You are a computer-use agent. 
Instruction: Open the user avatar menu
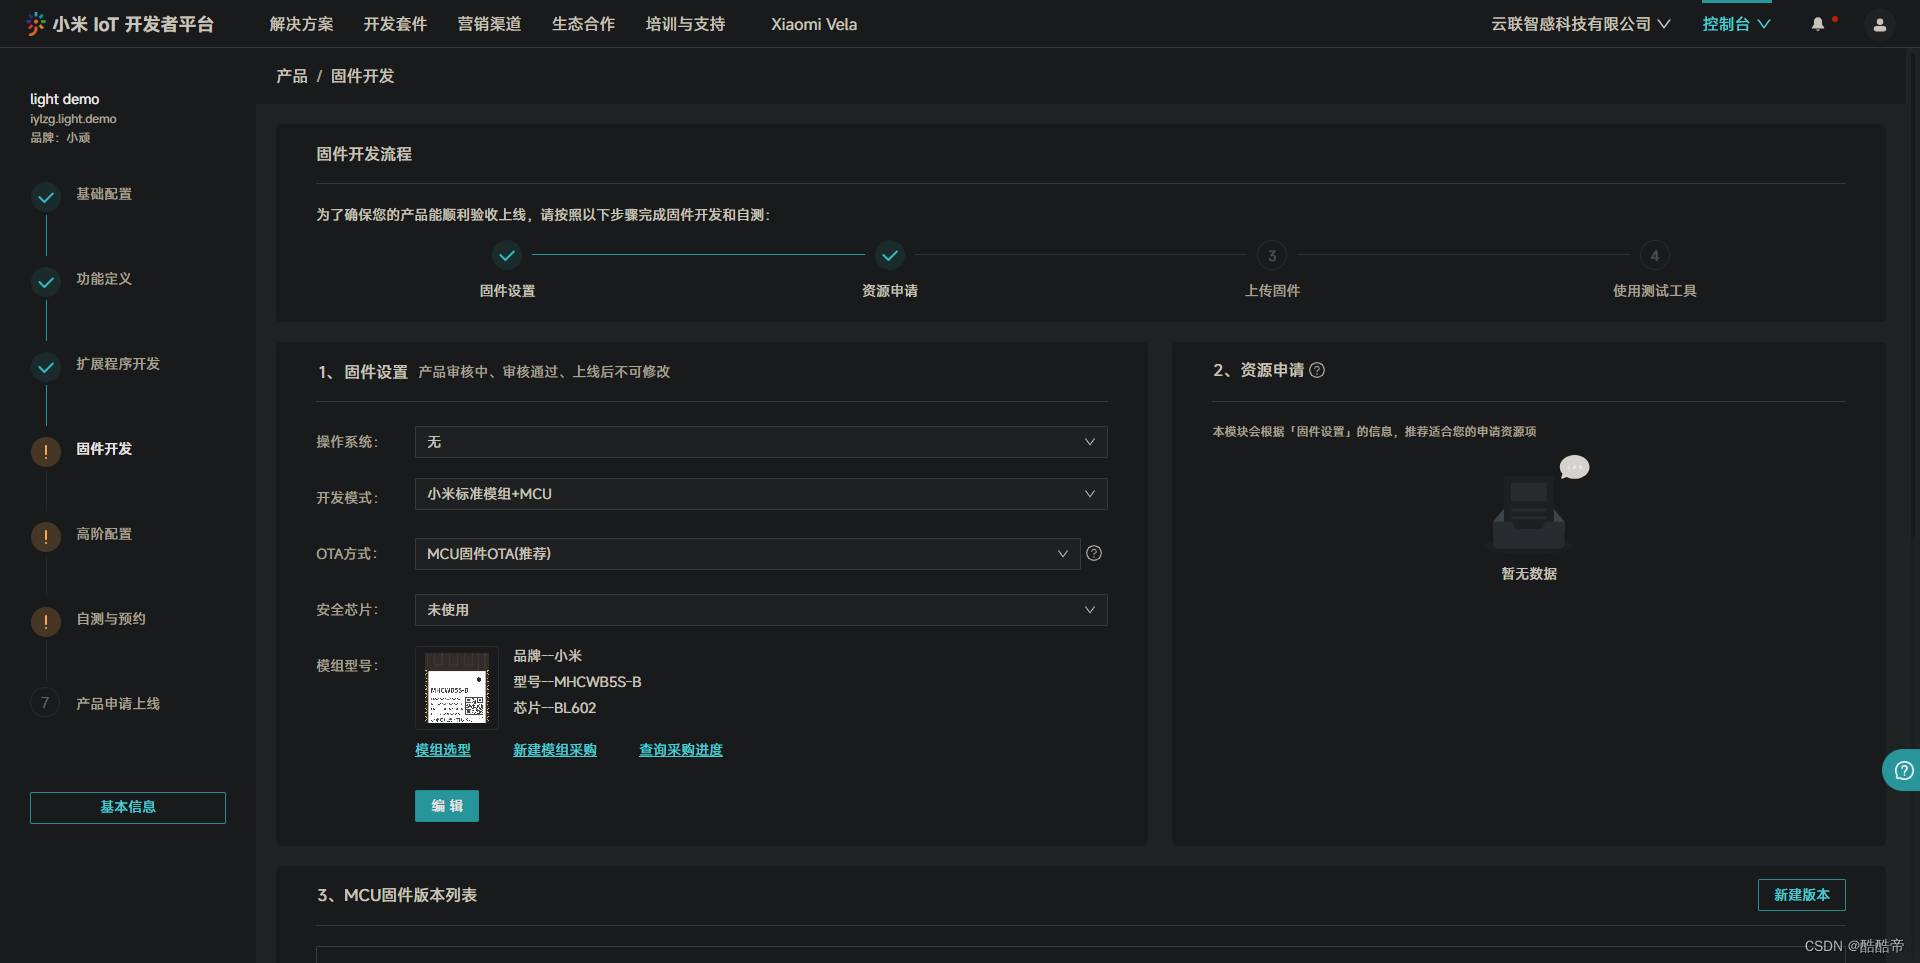pos(1880,25)
